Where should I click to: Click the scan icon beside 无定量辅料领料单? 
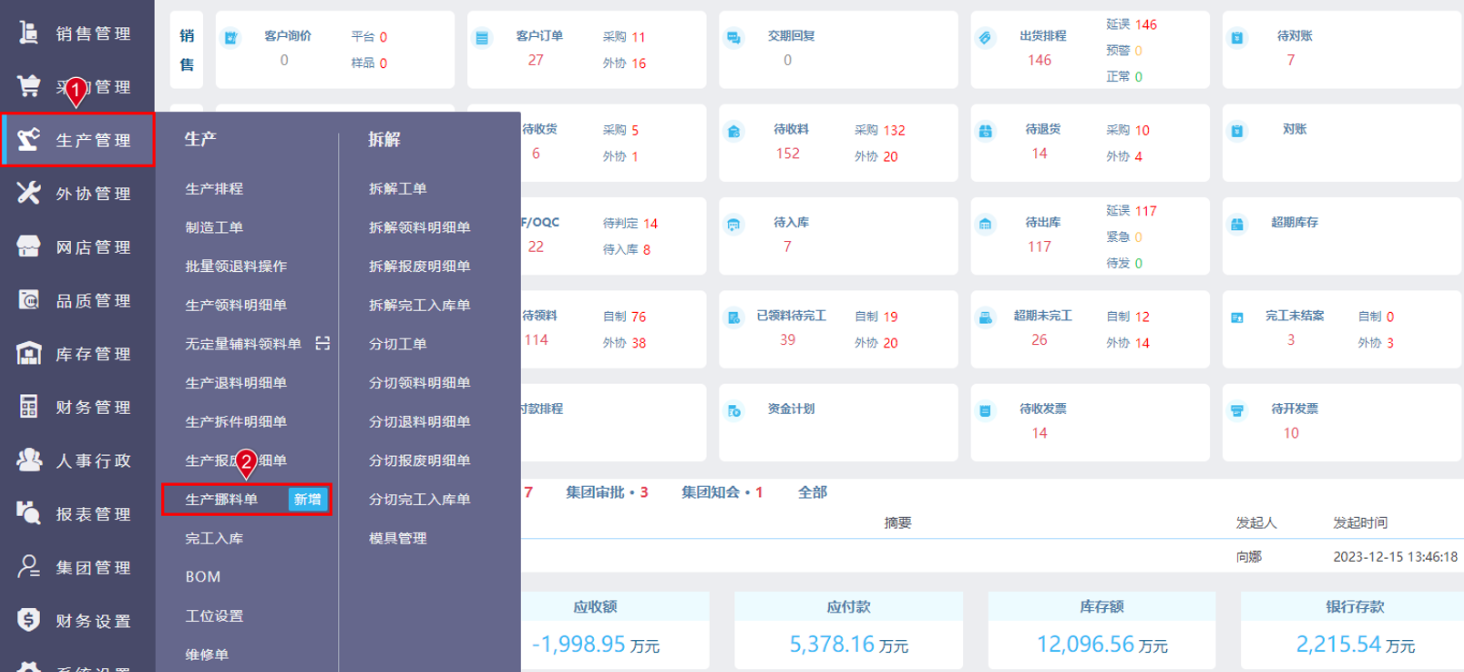[322, 344]
